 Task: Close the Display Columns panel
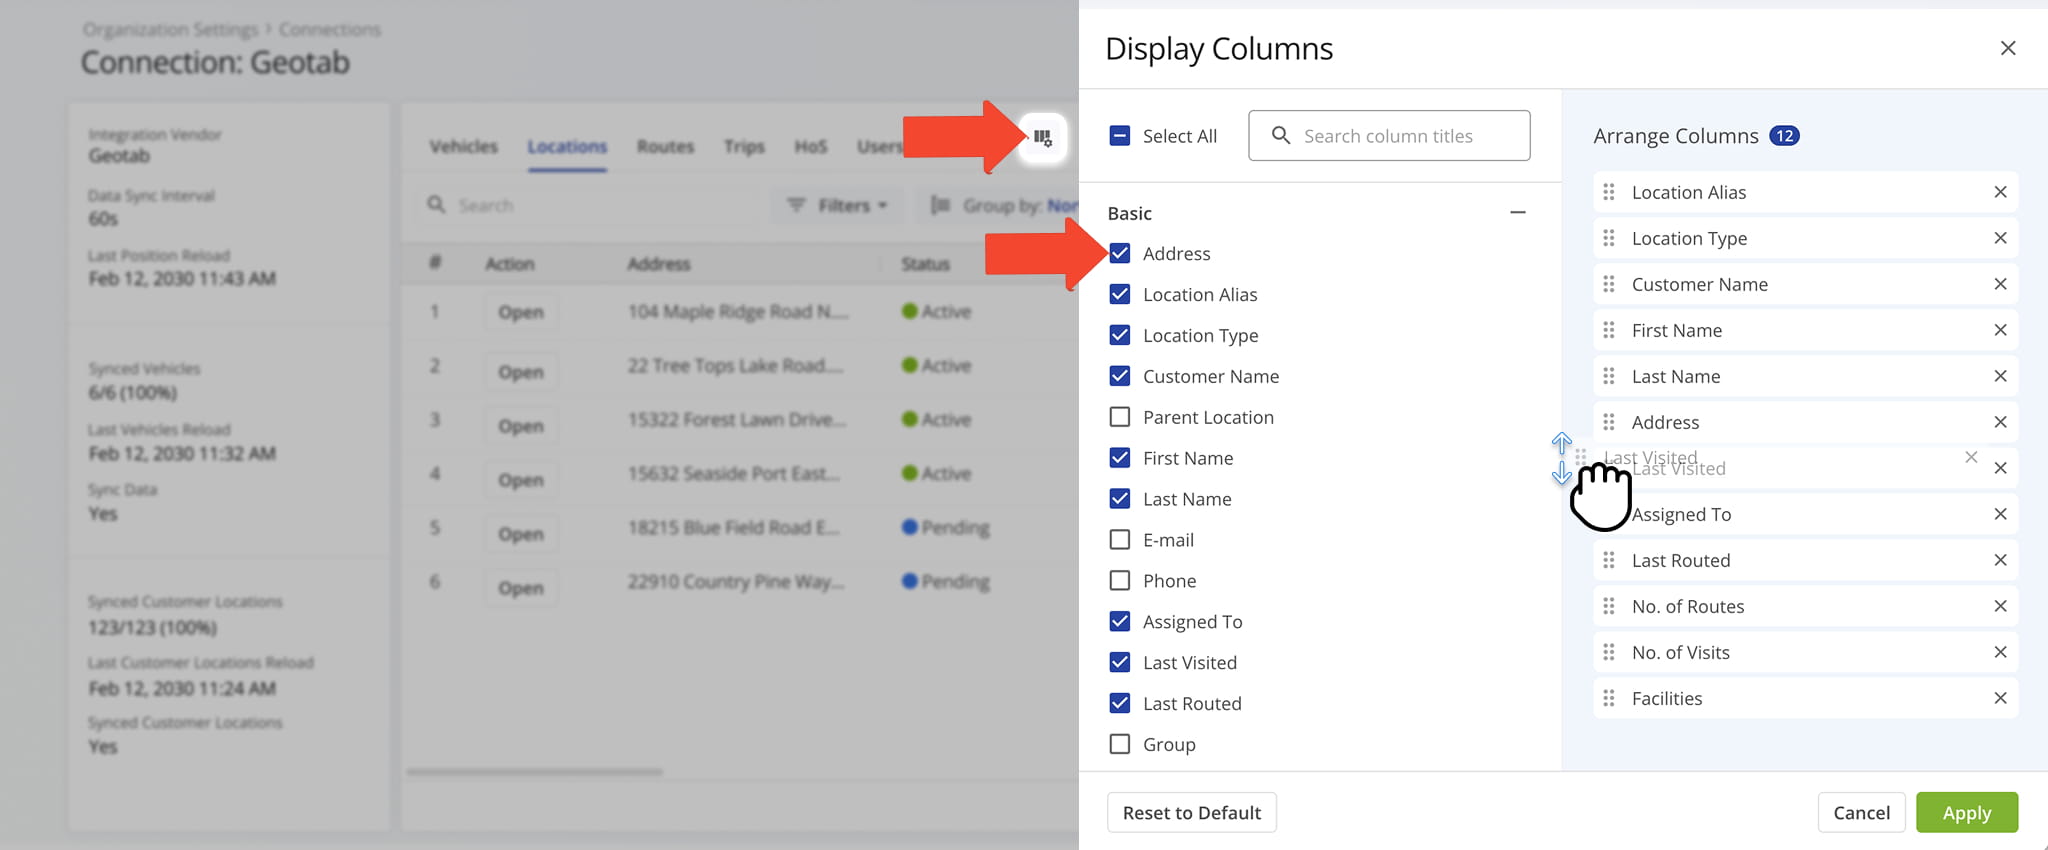click(x=2007, y=48)
